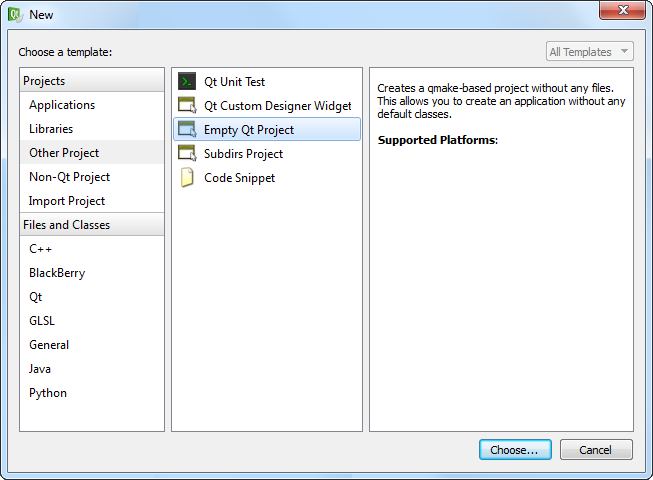Select the GLSL file category
Viewport: 653px width, 480px height.
click(42, 321)
